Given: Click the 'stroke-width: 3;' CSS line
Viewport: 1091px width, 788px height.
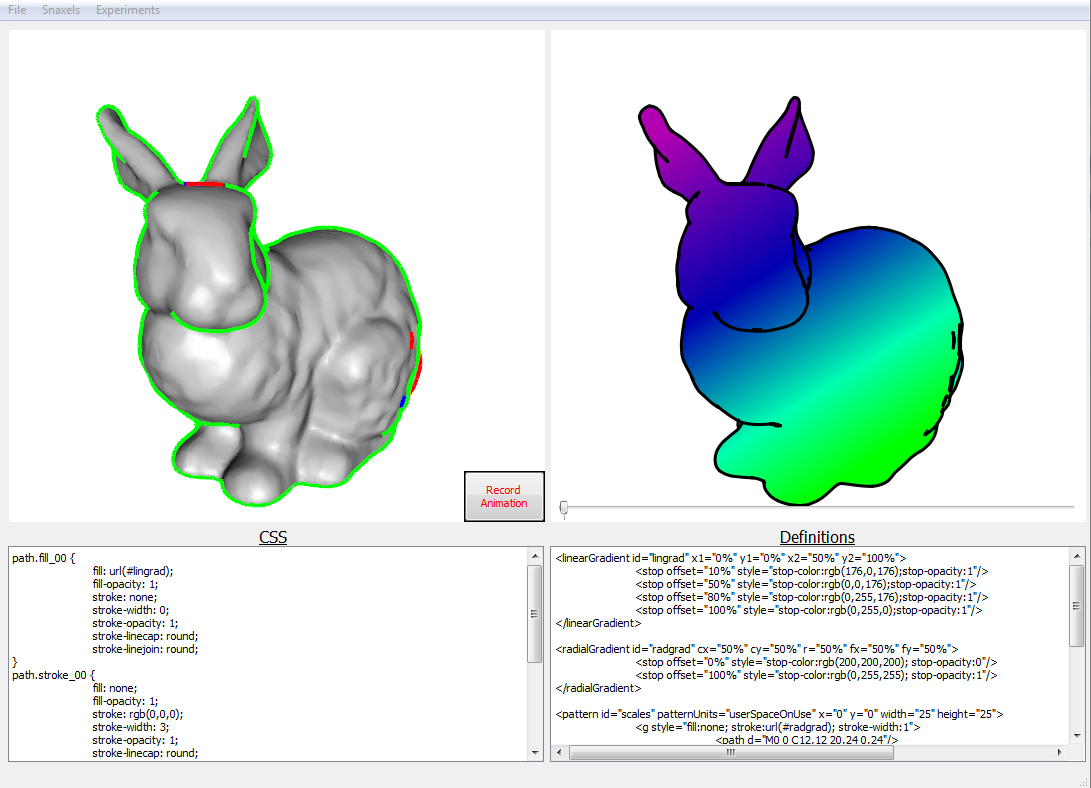Looking at the screenshot, I should point(130,727).
